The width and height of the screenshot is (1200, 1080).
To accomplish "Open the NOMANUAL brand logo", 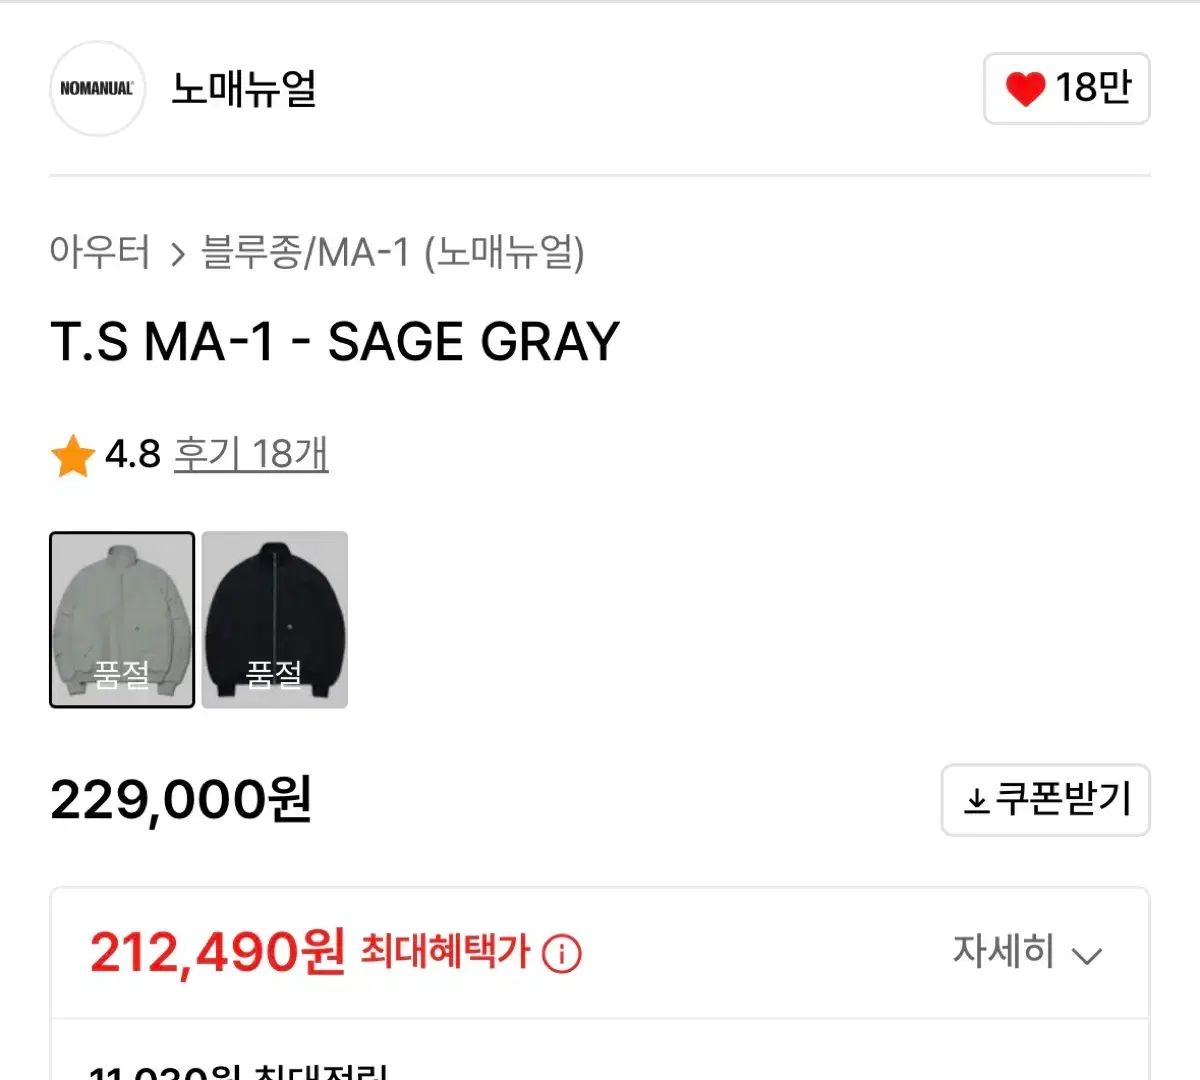I will tap(97, 89).
